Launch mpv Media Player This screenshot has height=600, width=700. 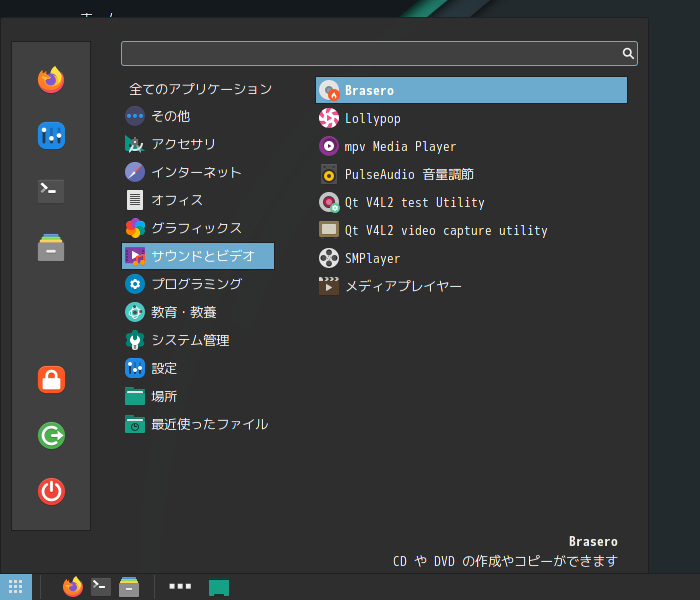471,146
